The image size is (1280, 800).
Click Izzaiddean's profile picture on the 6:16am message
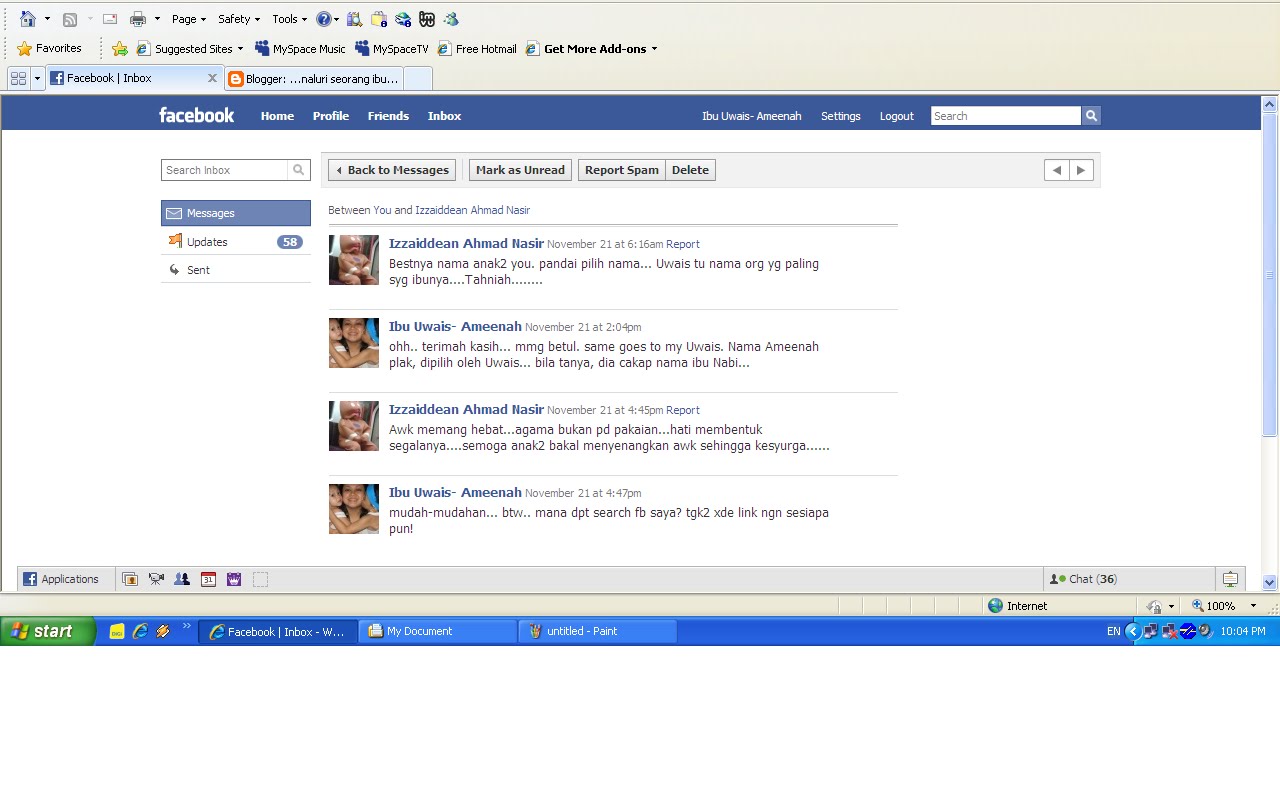point(354,260)
